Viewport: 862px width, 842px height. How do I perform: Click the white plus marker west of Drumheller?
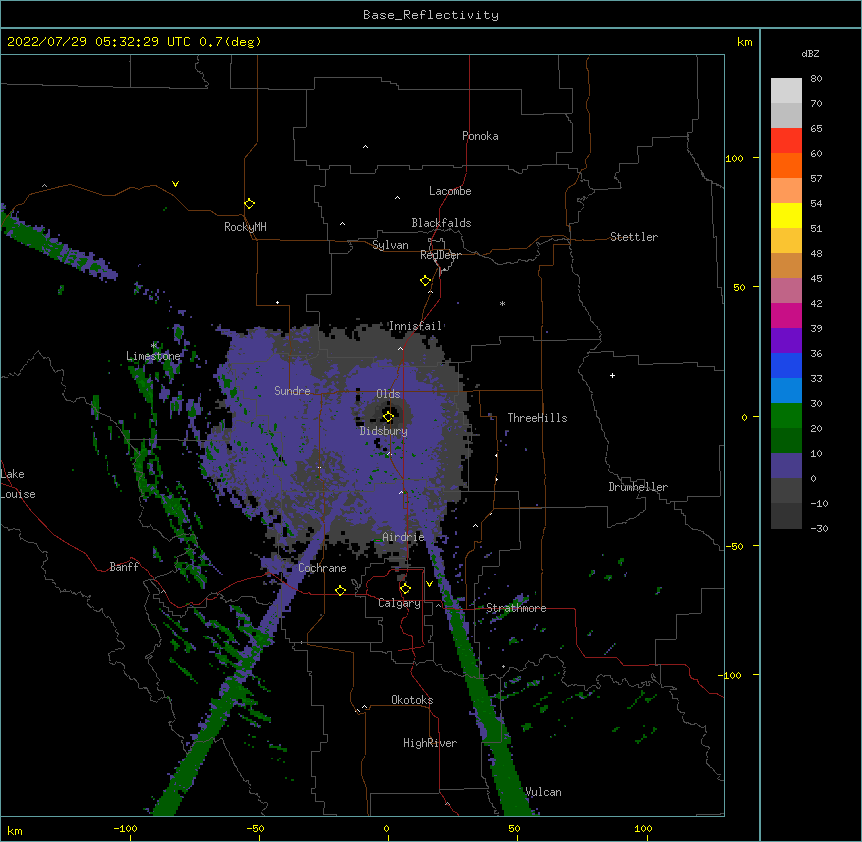pos(612,375)
